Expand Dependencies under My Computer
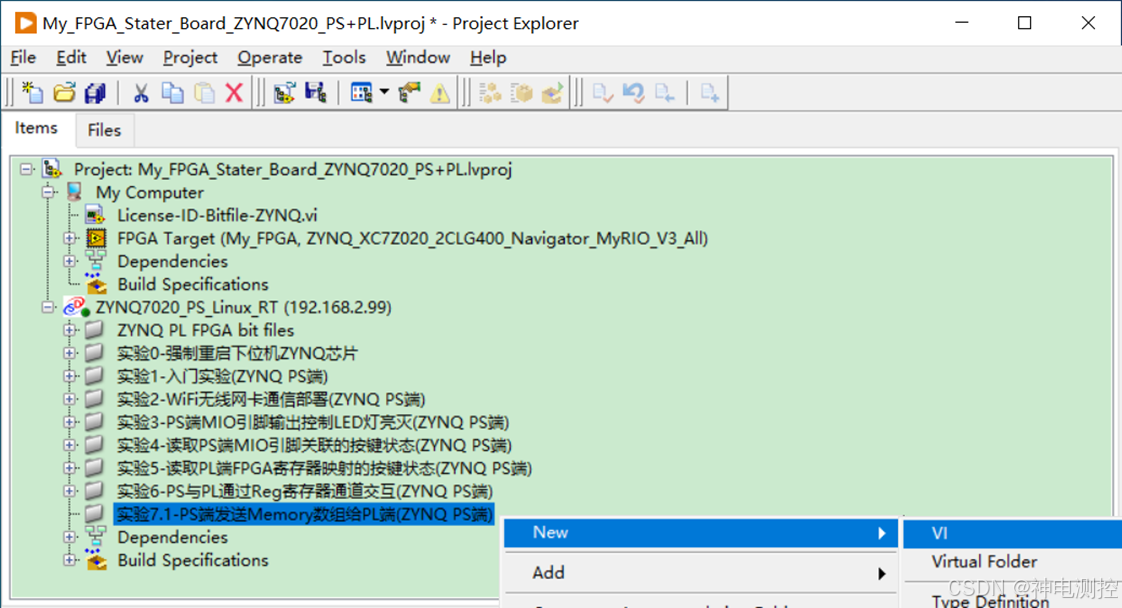The image size is (1122, 608). [69, 261]
